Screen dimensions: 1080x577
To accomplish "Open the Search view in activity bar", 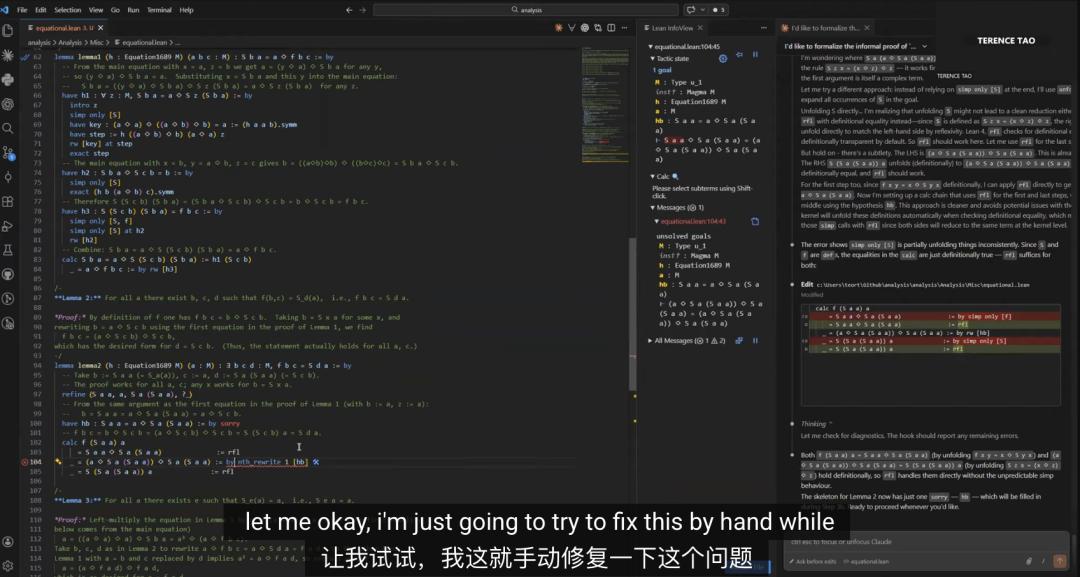I will 9,128.
